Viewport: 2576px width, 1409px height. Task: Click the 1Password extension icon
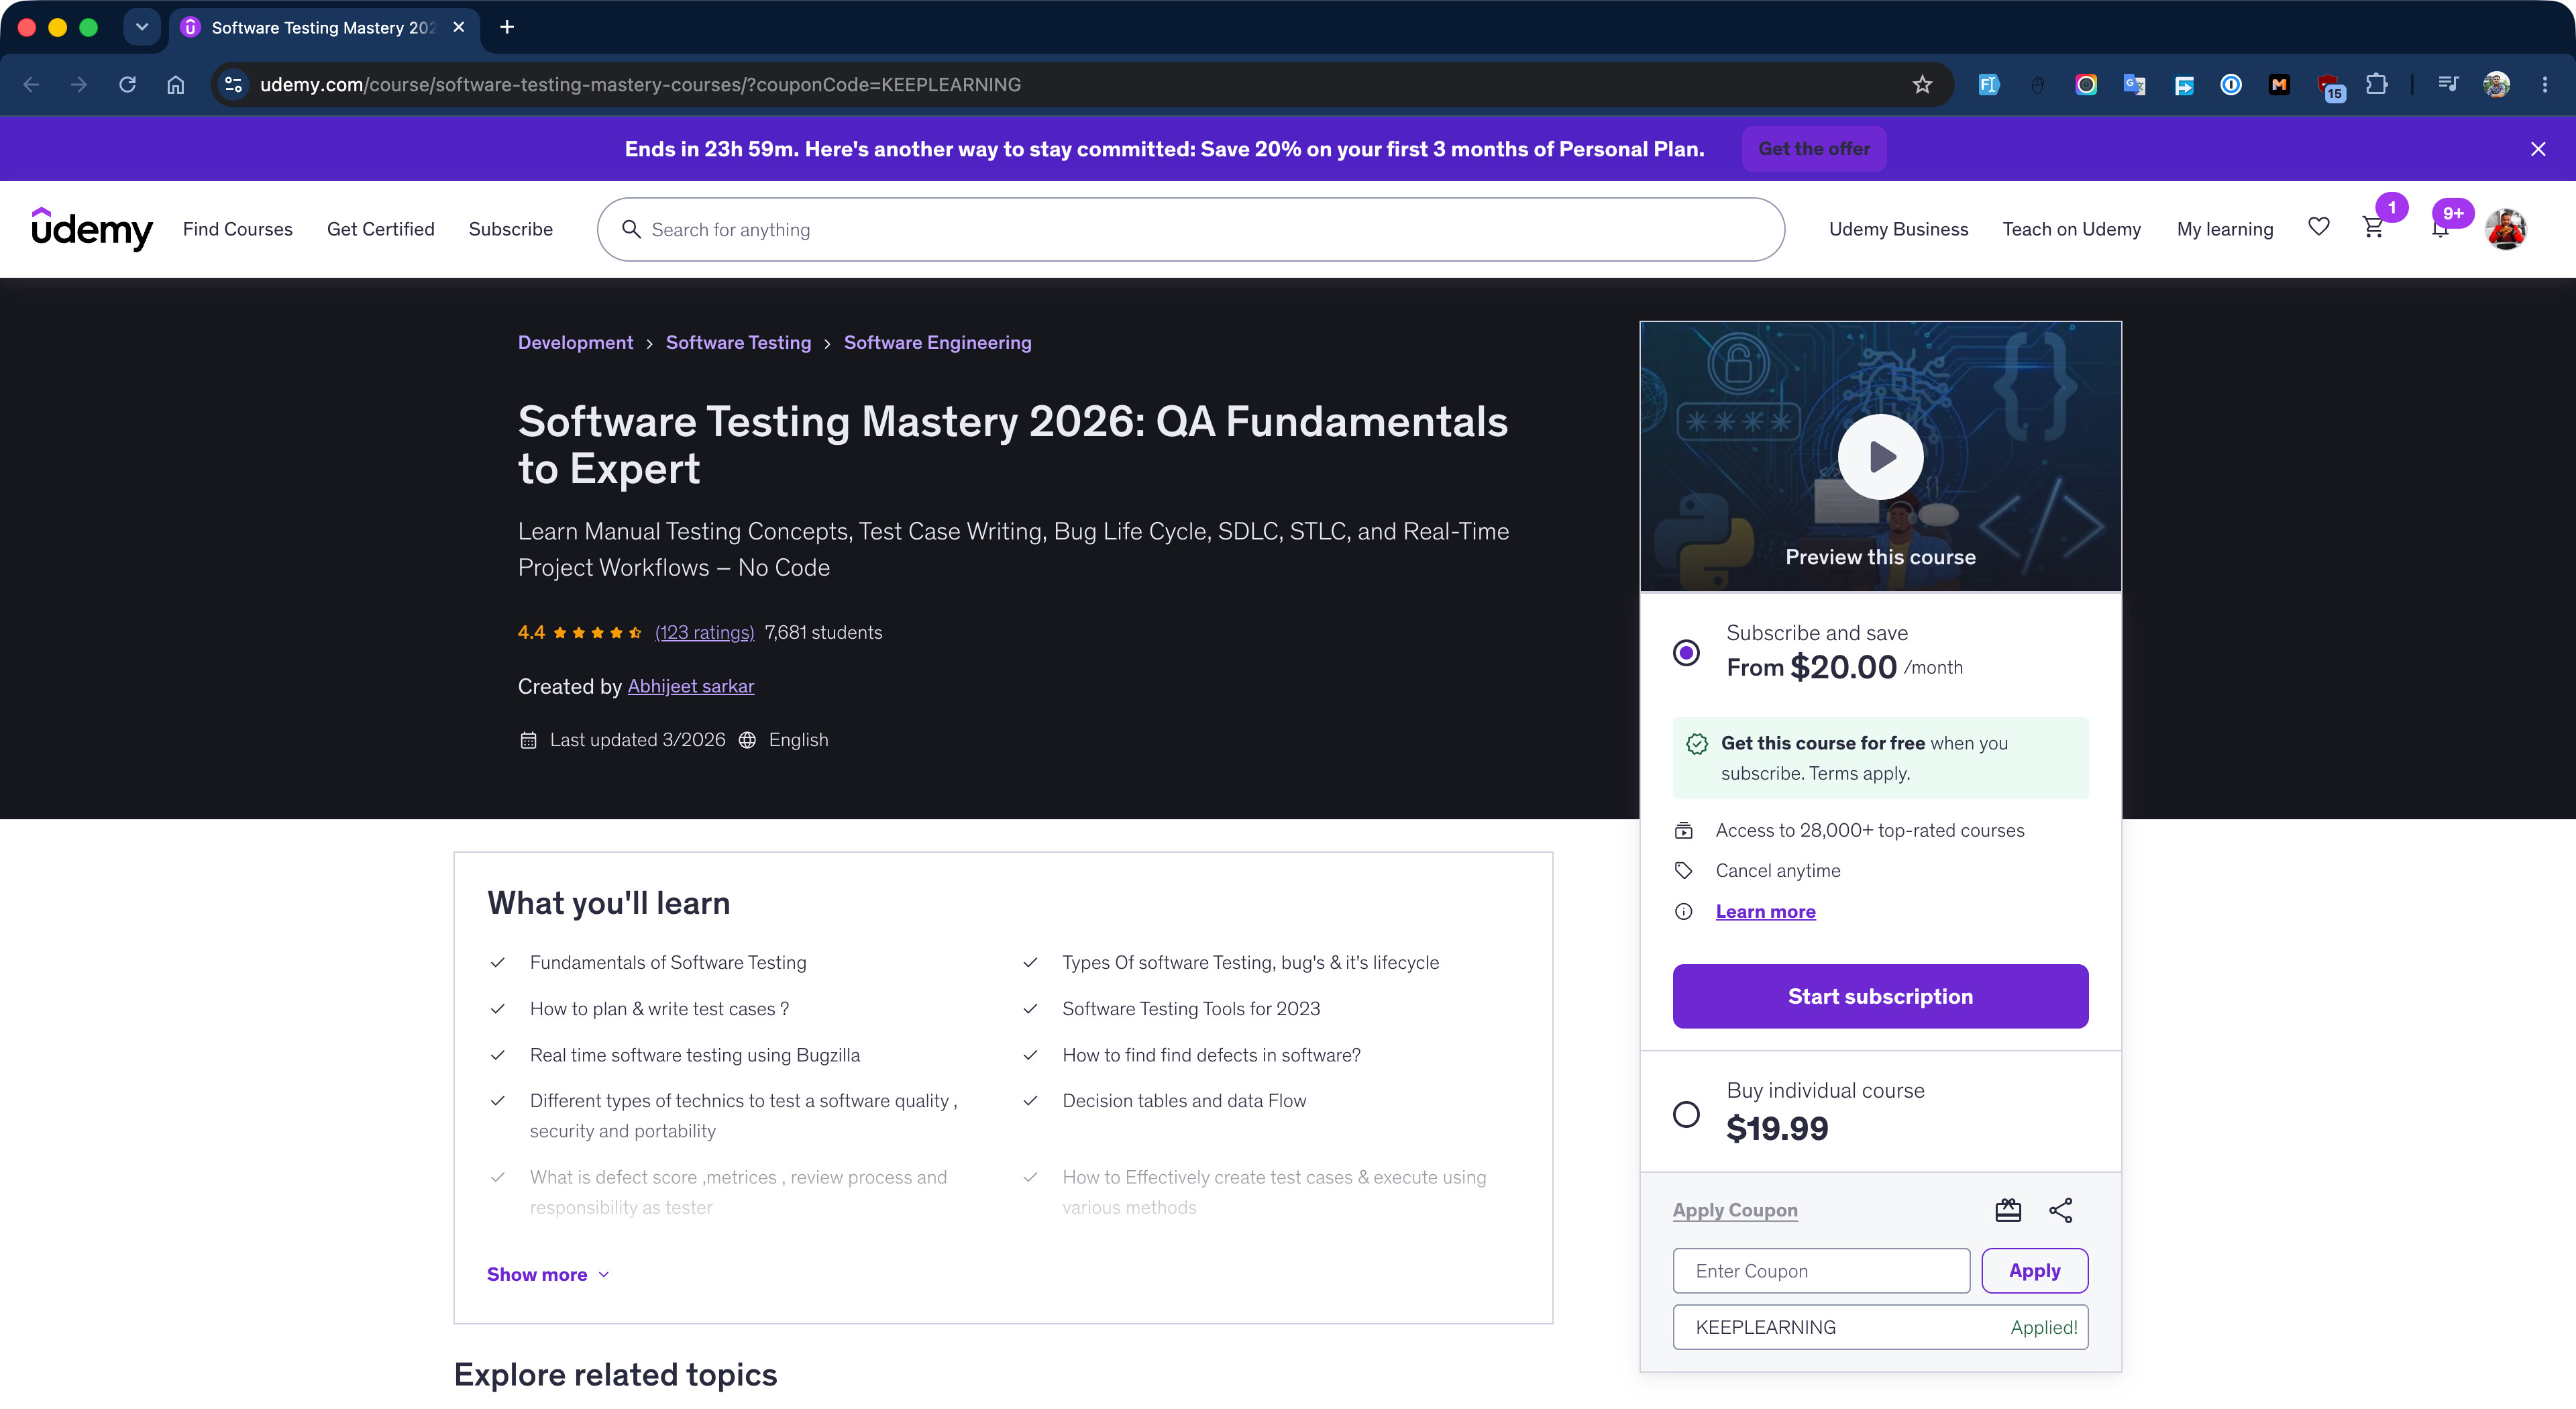point(2230,85)
